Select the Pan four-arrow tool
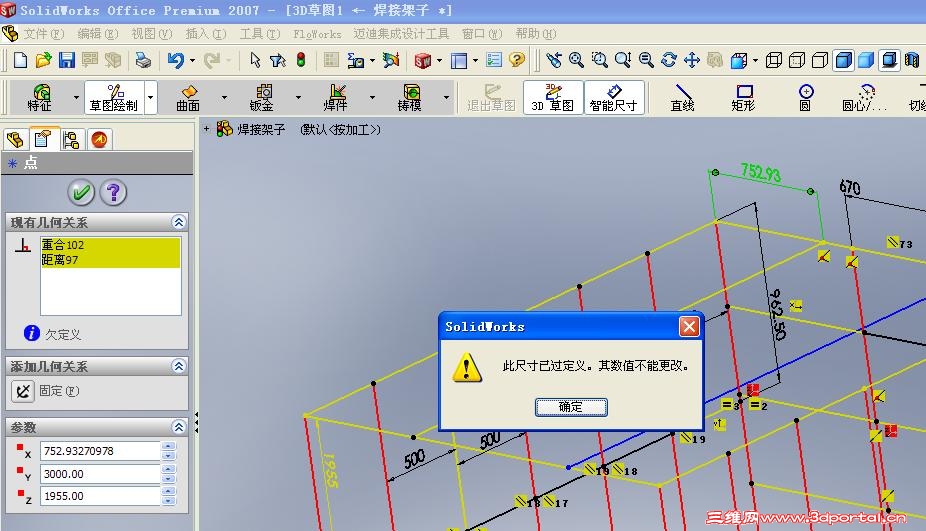The height and width of the screenshot is (531, 926). 692,60
